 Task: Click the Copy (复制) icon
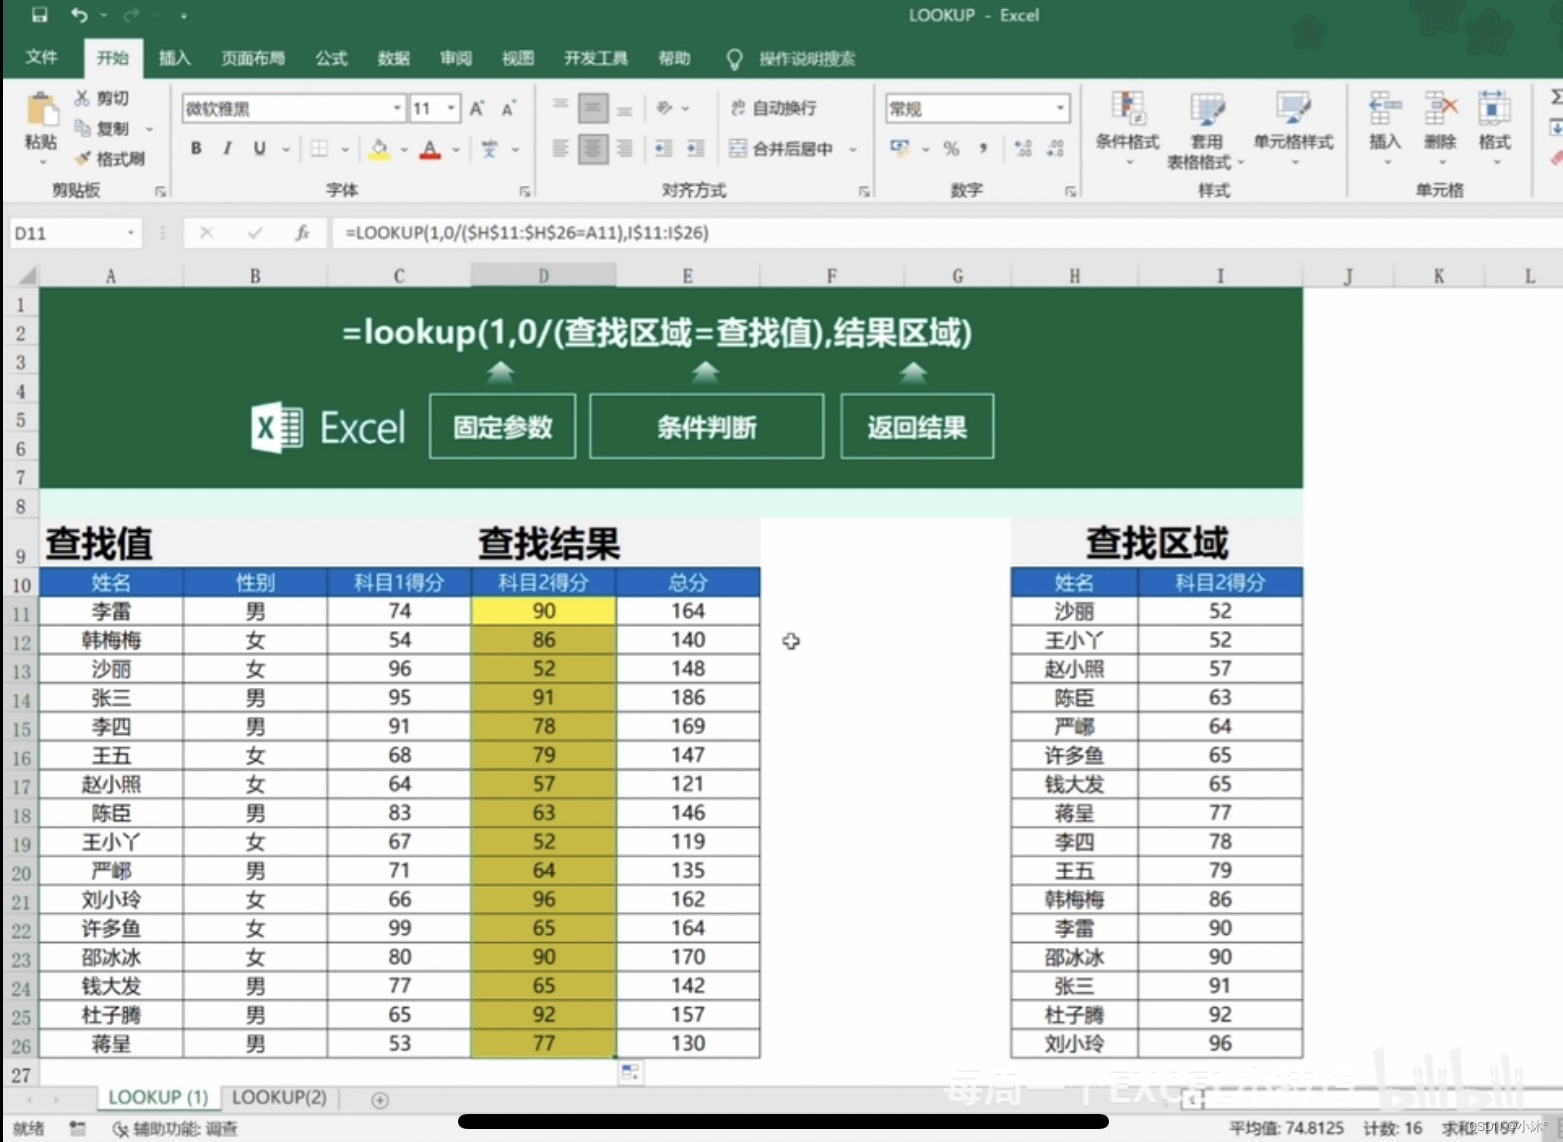pos(82,128)
